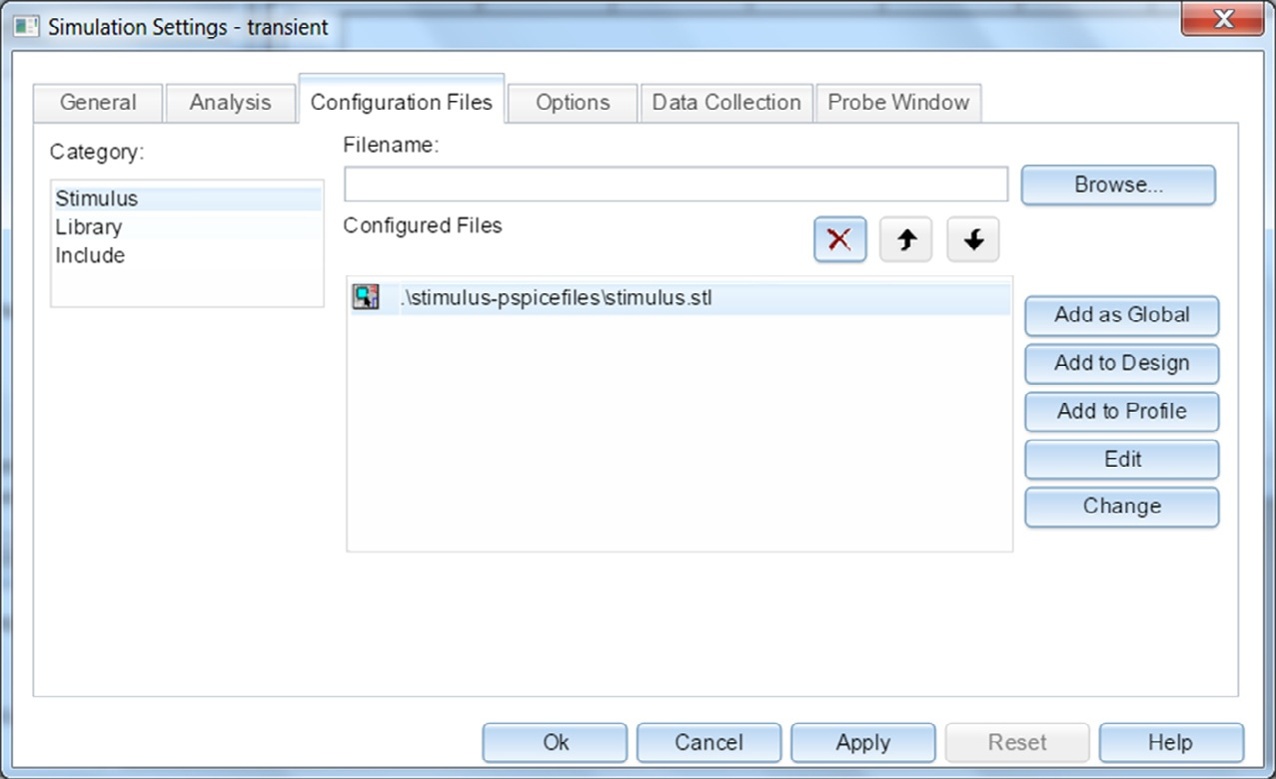The height and width of the screenshot is (779, 1276).
Task: Go to the Options tab
Action: pos(572,103)
